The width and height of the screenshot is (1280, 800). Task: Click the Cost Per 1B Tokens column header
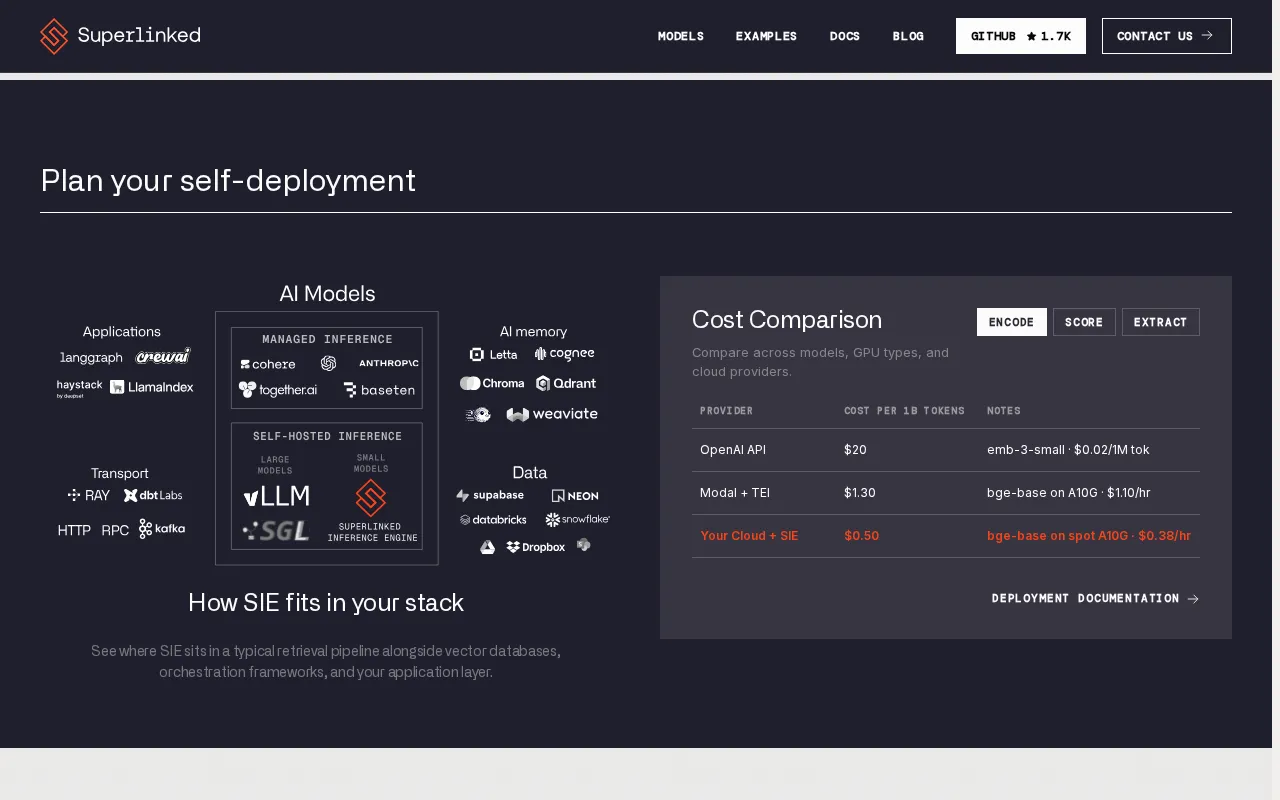tap(905, 411)
